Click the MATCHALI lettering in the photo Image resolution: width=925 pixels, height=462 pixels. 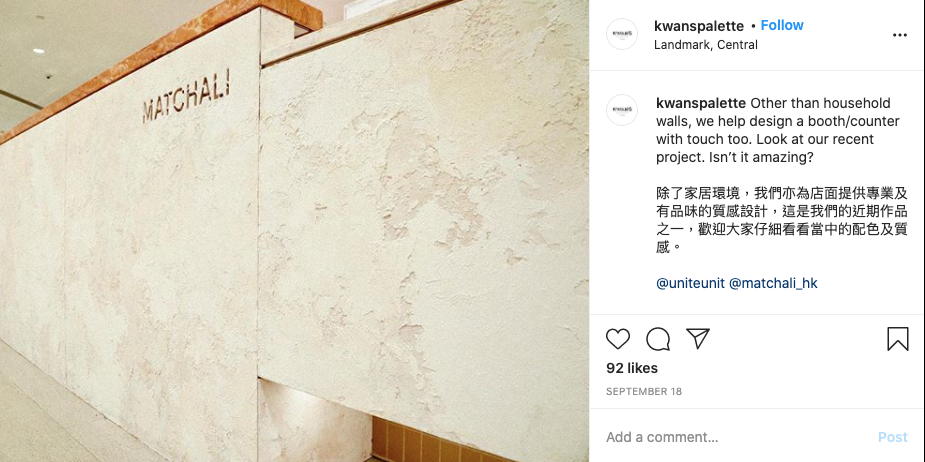pos(186,96)
